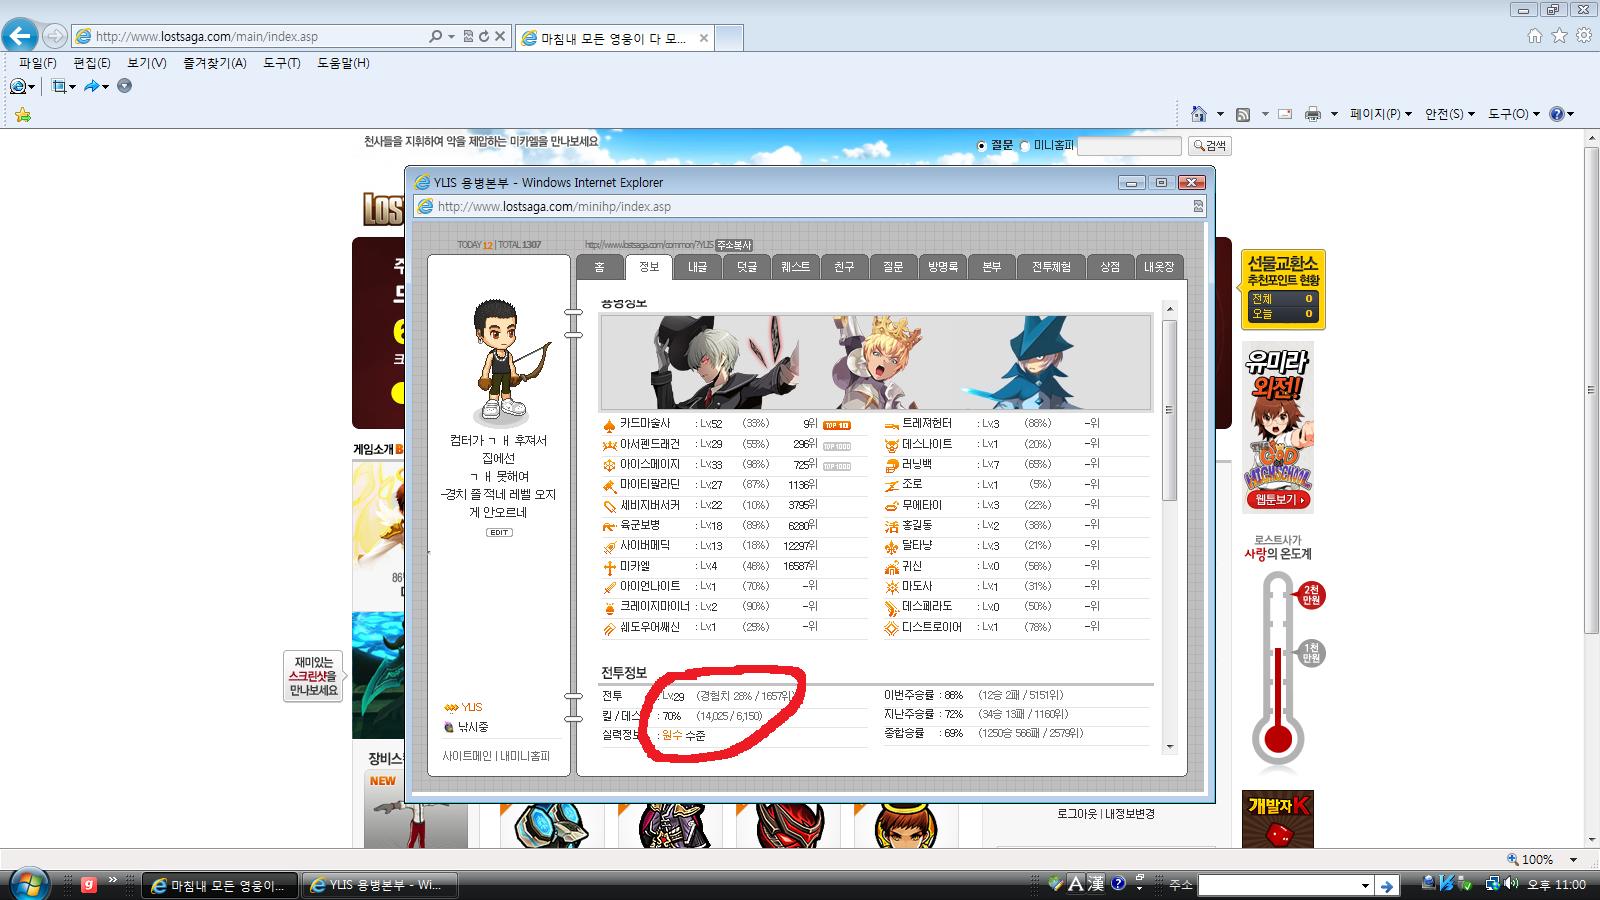Toggle the compatibility view icon in the address bar
The image size is (1600, 900).
(468, 36)
